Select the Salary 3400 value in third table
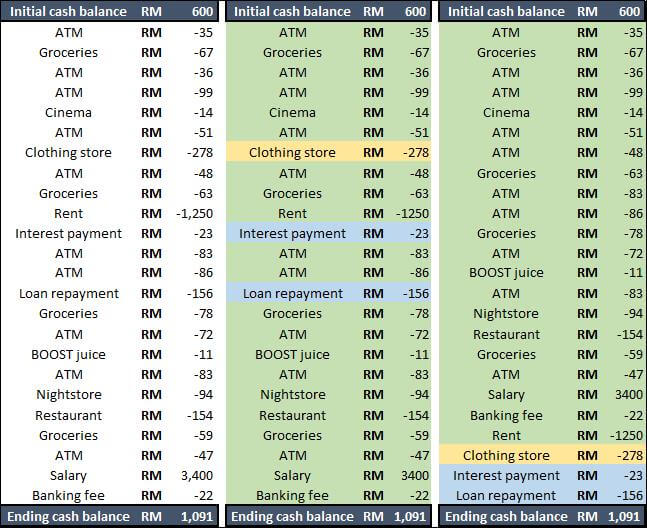 [x=629, y=395]
